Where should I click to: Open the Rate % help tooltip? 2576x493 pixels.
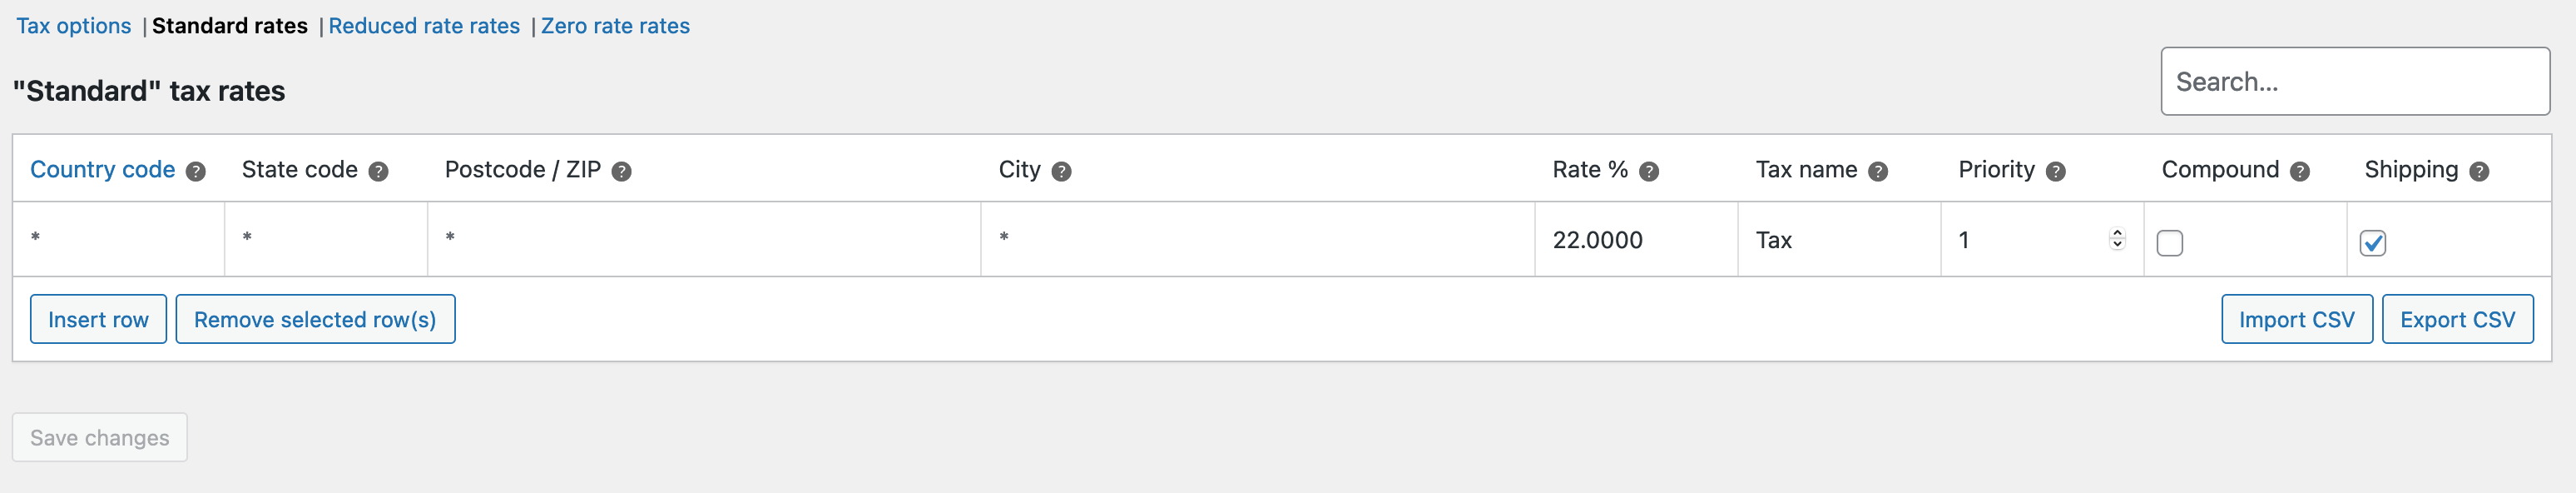point(1649,170)
